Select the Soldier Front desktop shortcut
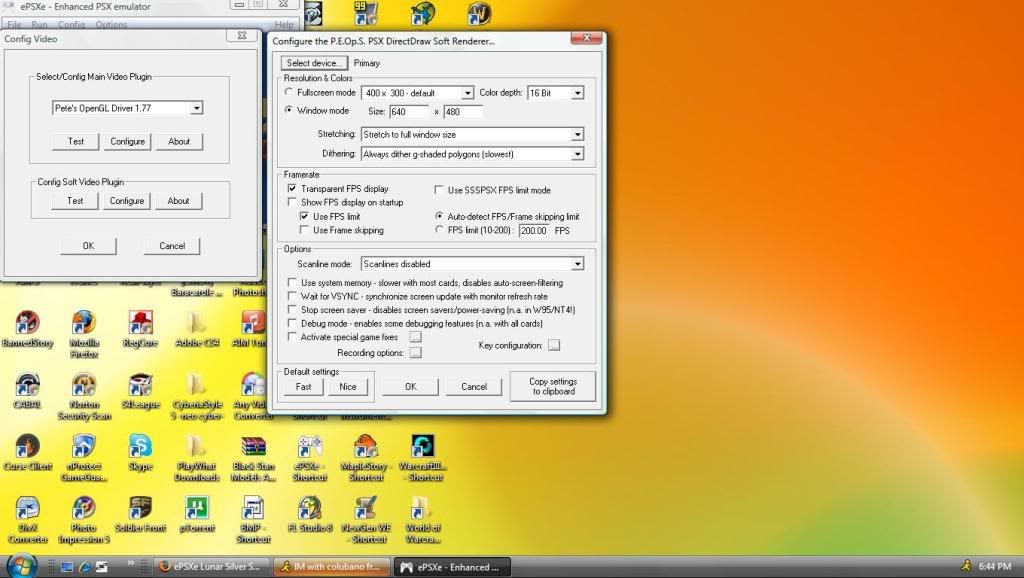The image size is (1024, 578). click(x=140, y=513)
